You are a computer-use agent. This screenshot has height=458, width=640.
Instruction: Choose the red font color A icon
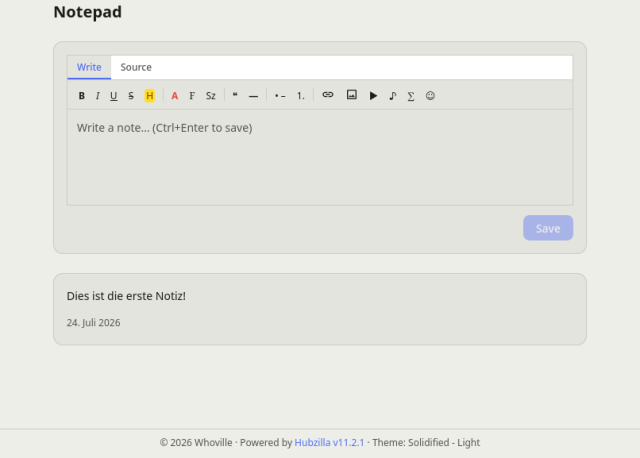tap(175, 96)
